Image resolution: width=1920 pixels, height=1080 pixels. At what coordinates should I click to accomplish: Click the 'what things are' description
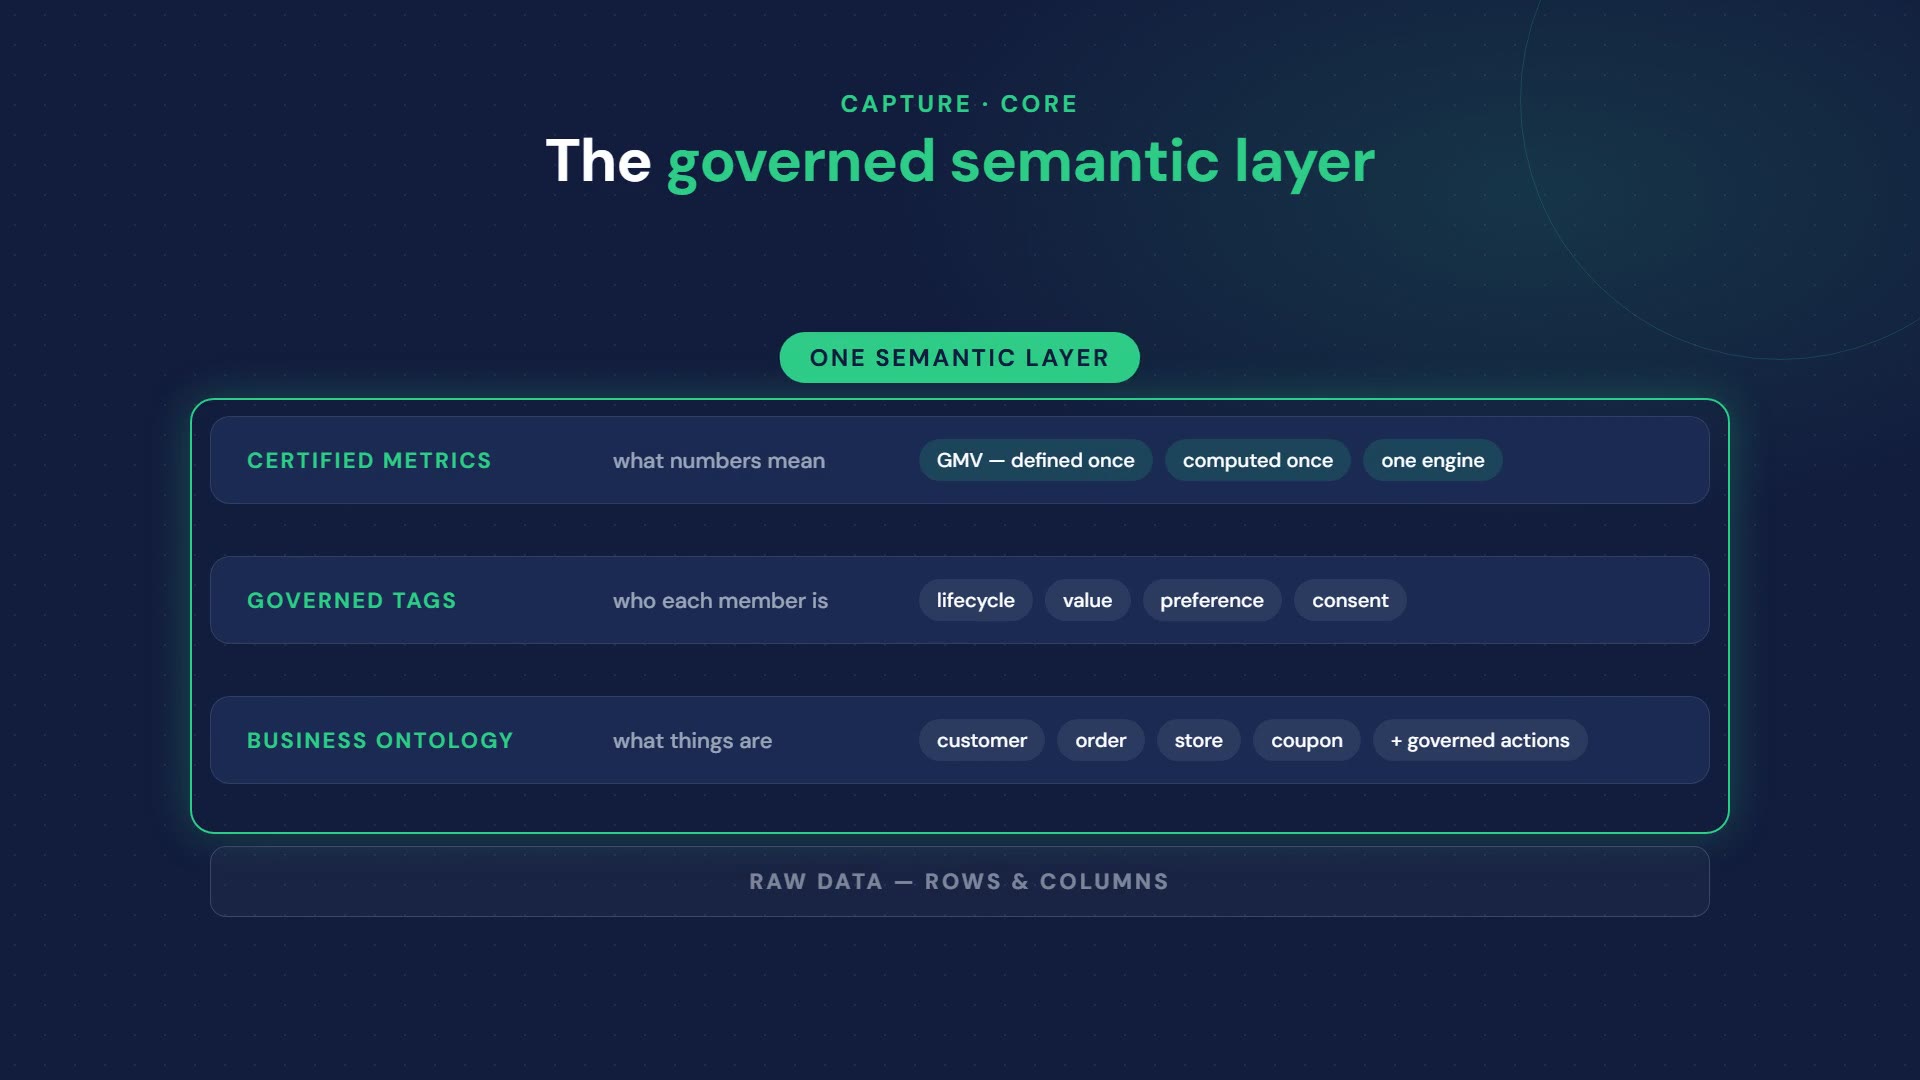tap(692, 741)
